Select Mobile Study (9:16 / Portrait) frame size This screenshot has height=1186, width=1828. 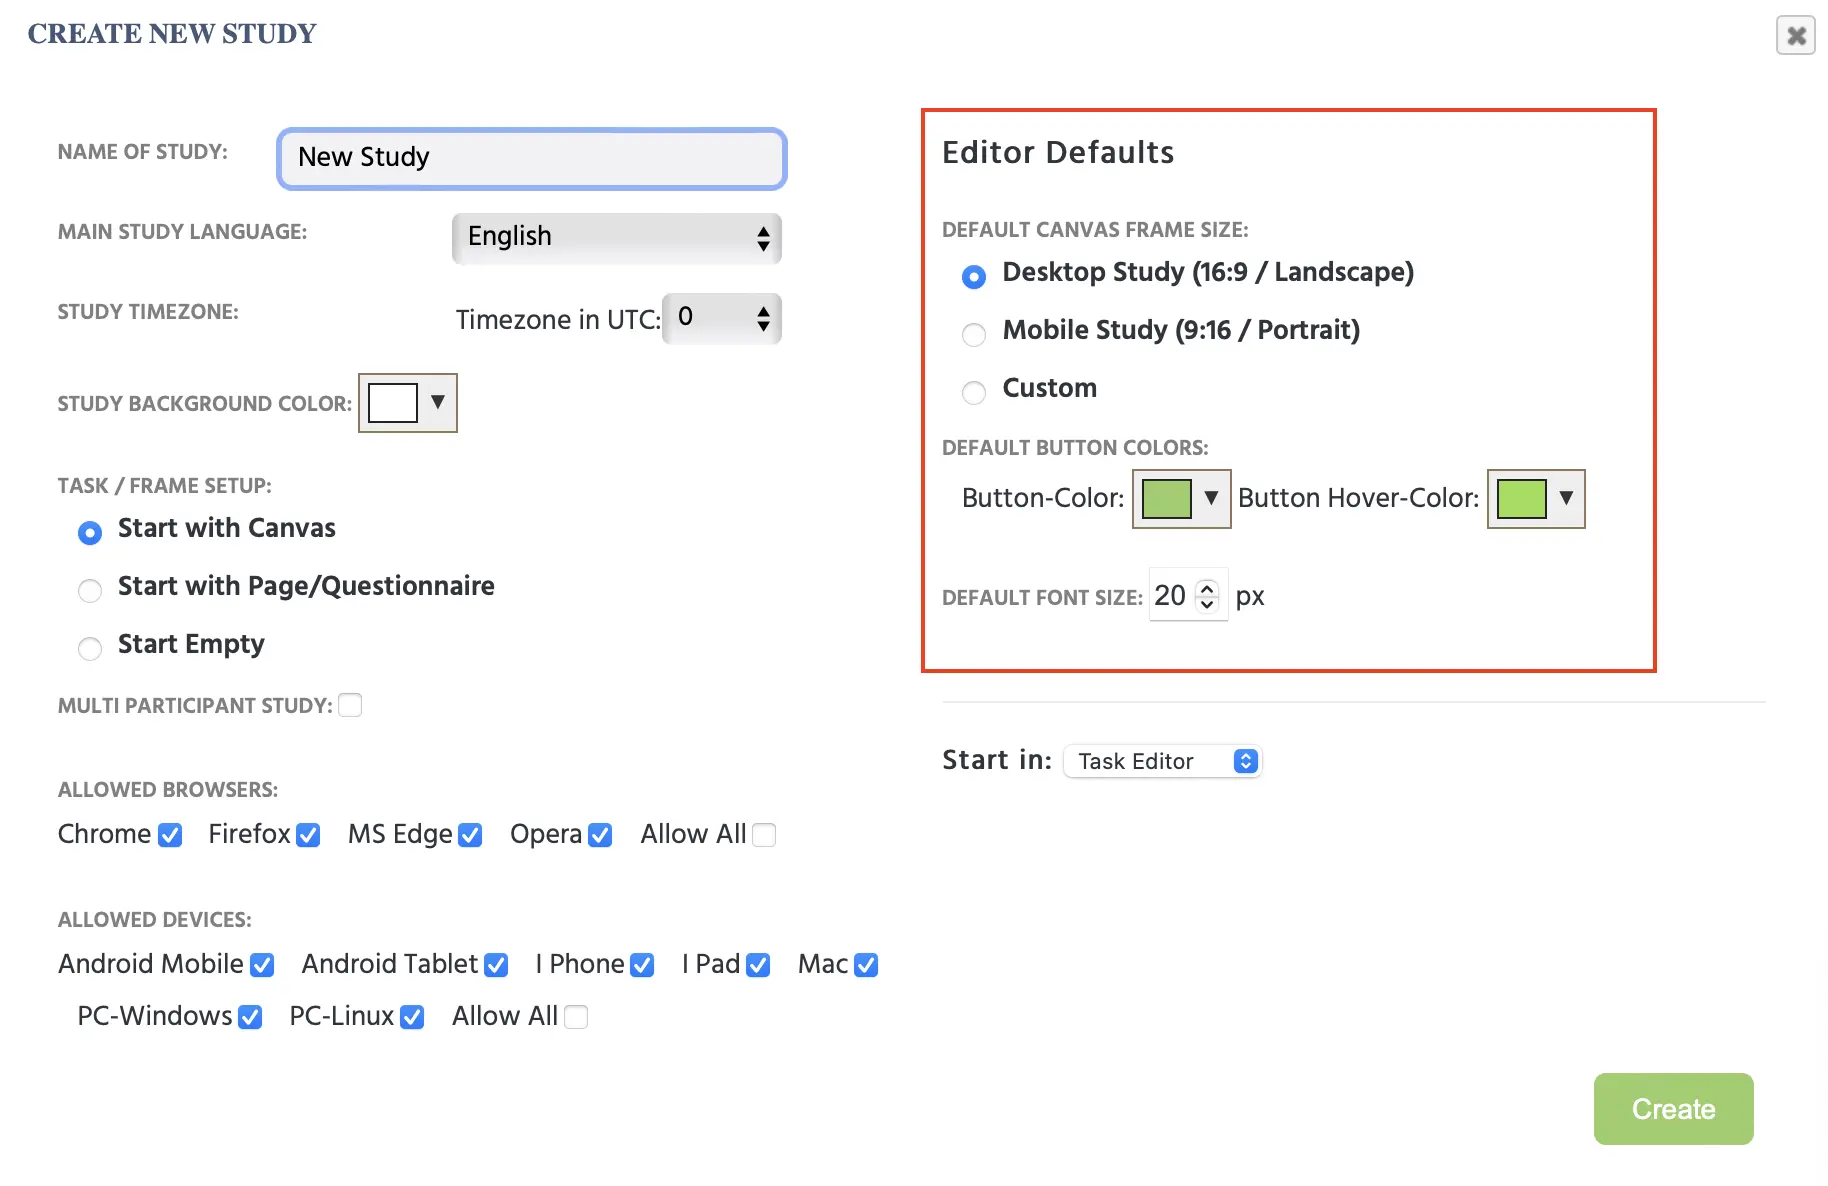tap(973, 334)
